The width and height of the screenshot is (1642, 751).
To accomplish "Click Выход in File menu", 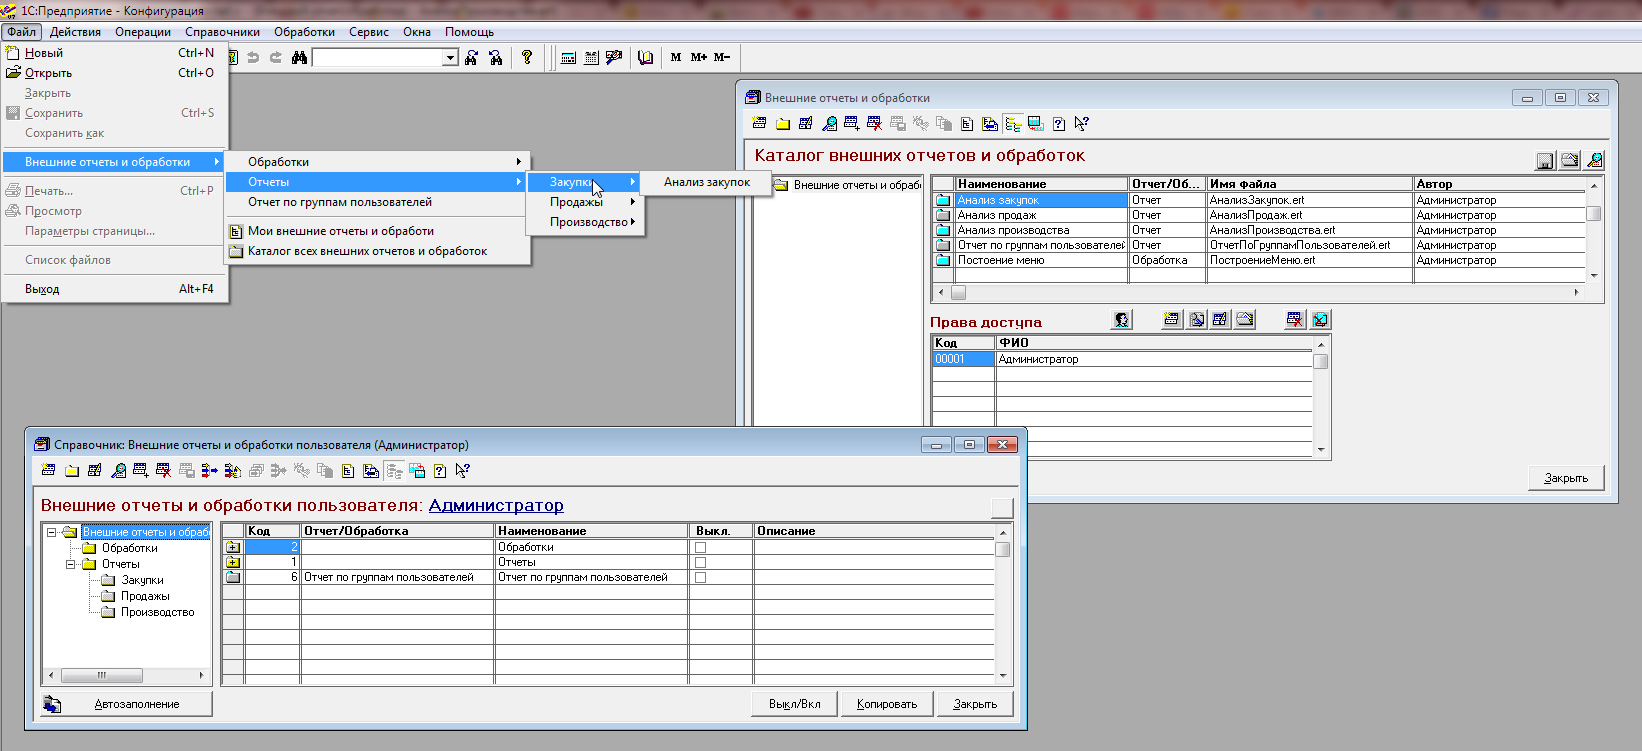I will tap(115, 289).
